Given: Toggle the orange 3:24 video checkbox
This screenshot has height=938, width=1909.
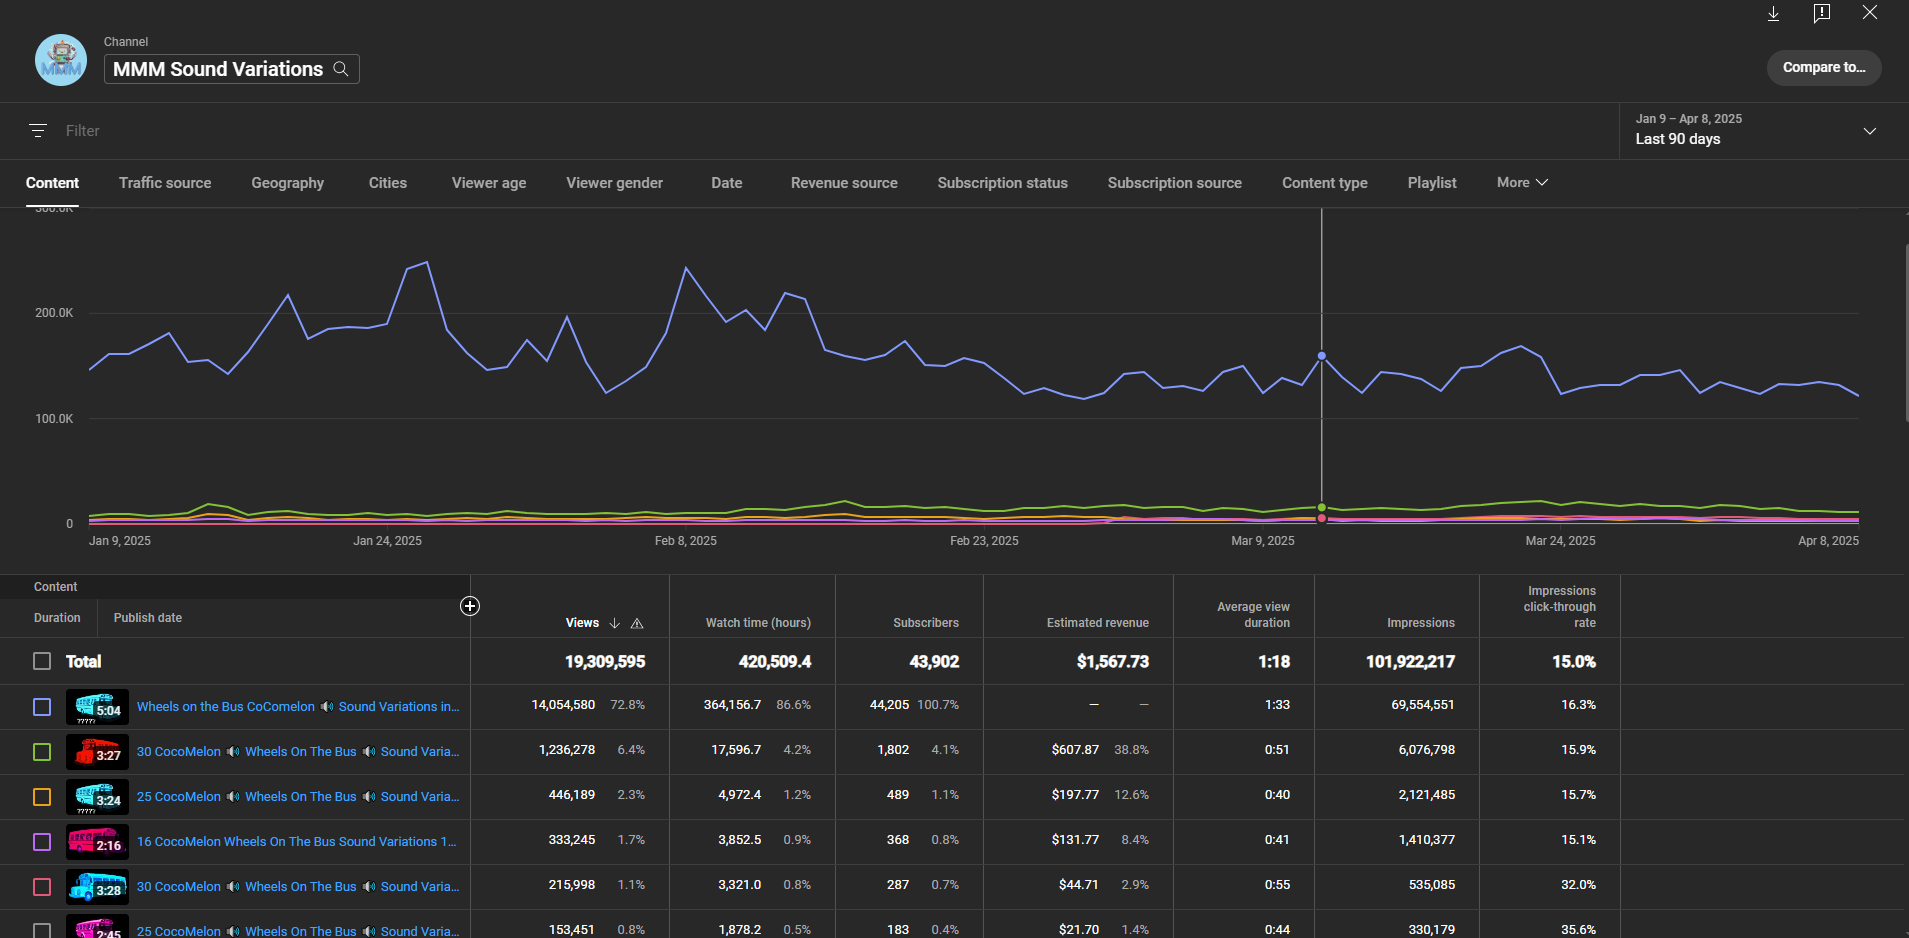Looking at the screenshot, I should click(x=42, y=797).
